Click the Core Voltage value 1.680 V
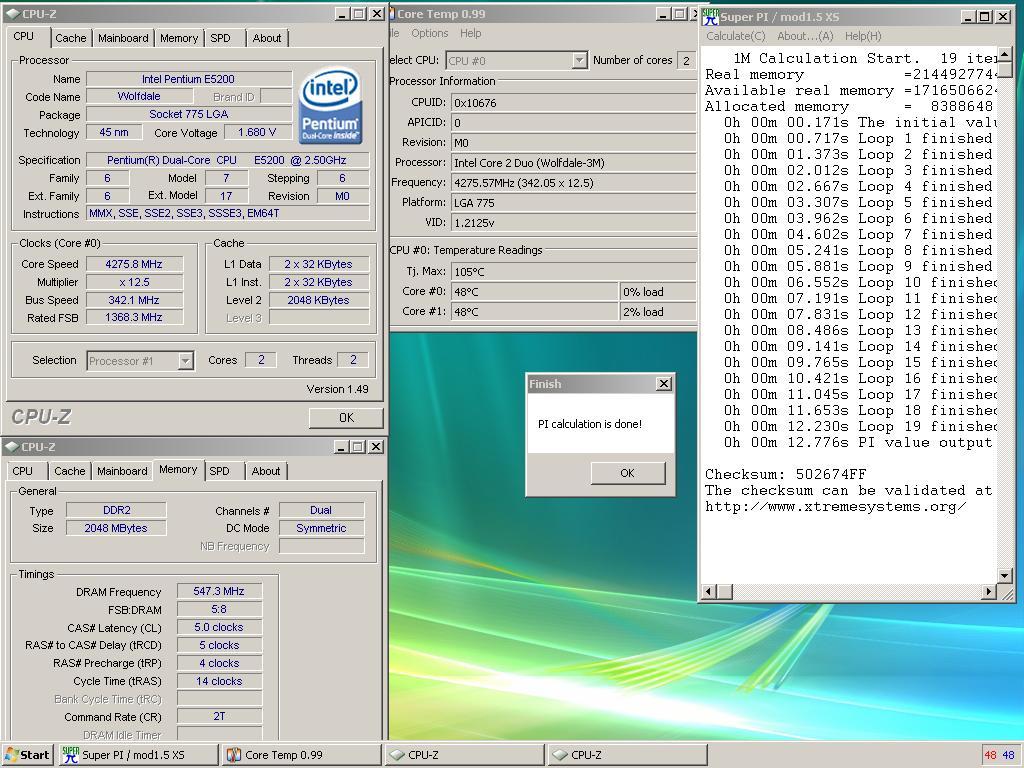The width and height of the screenshot is (1024, 768). point(257,133)
